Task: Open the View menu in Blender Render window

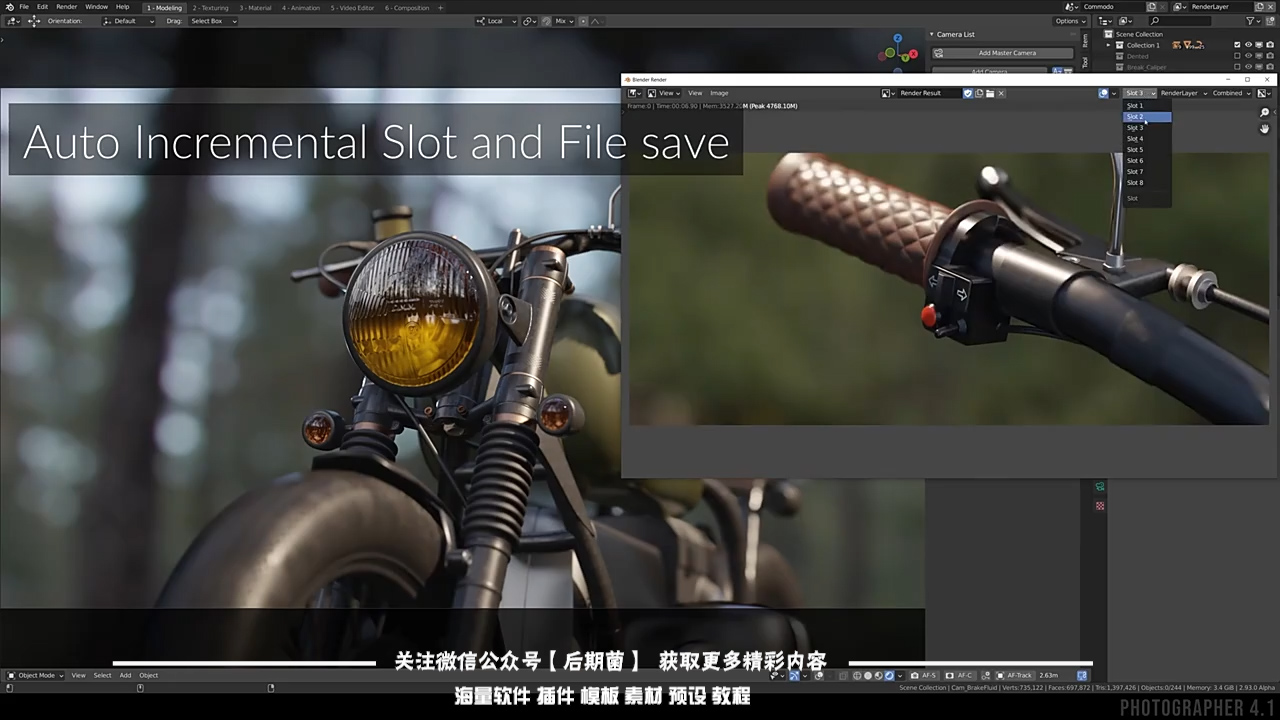Action: [695, 93]
